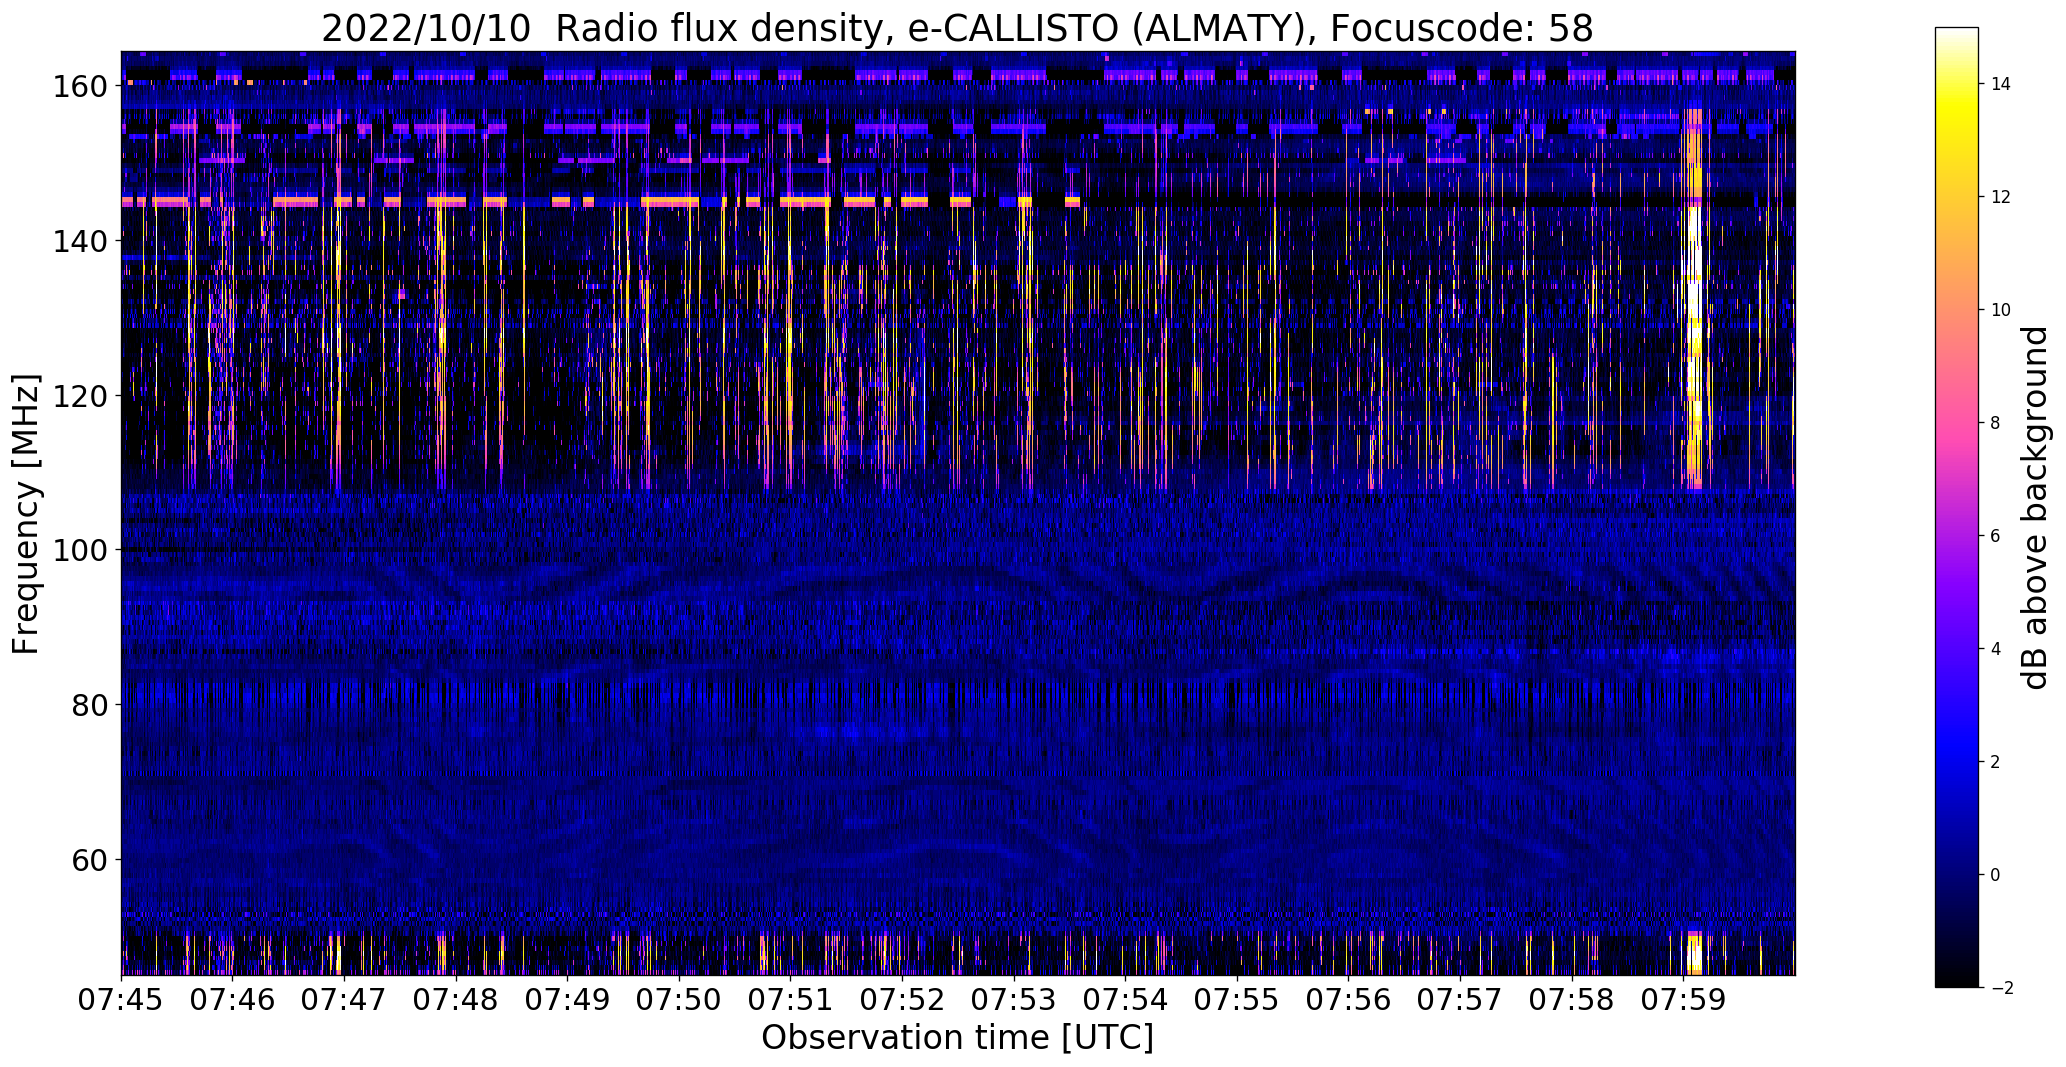The height and width of the screenshot is (1067, 2066).
Task: Click the colorbar tick label 12
Action: coord(2001,197)
